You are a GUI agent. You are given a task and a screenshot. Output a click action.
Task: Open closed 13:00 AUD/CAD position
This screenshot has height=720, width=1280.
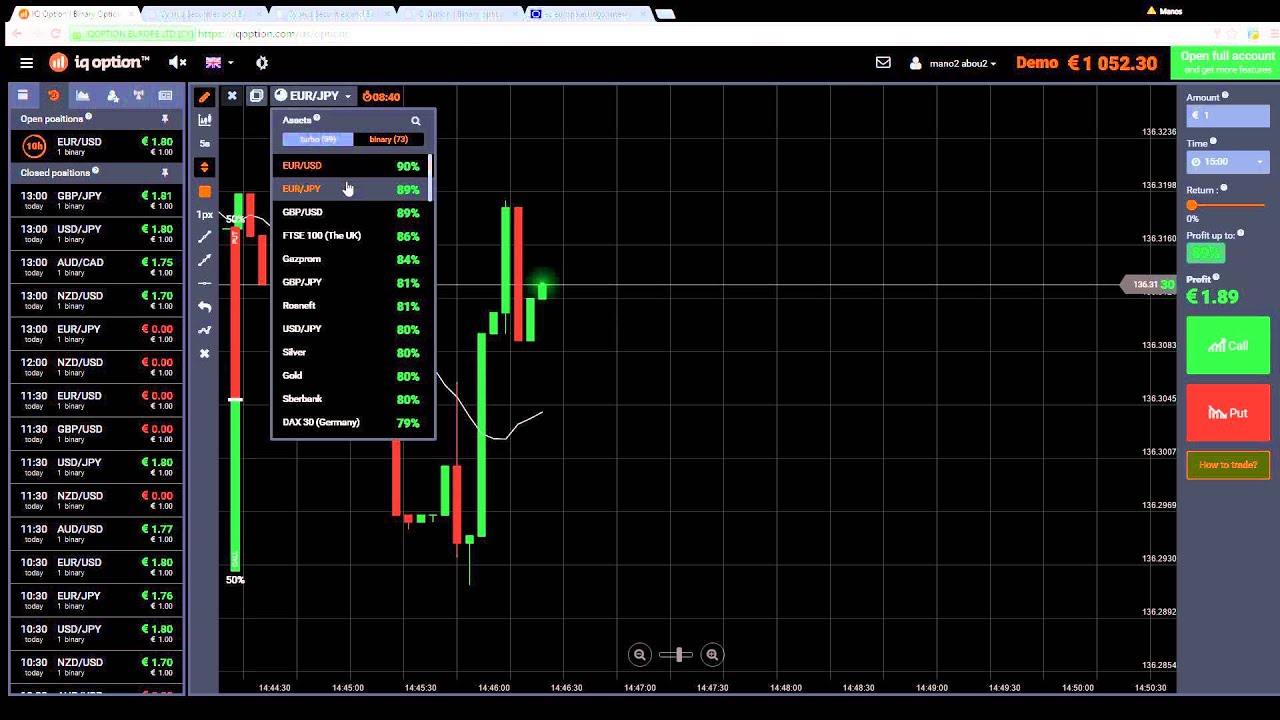point(97,267)
